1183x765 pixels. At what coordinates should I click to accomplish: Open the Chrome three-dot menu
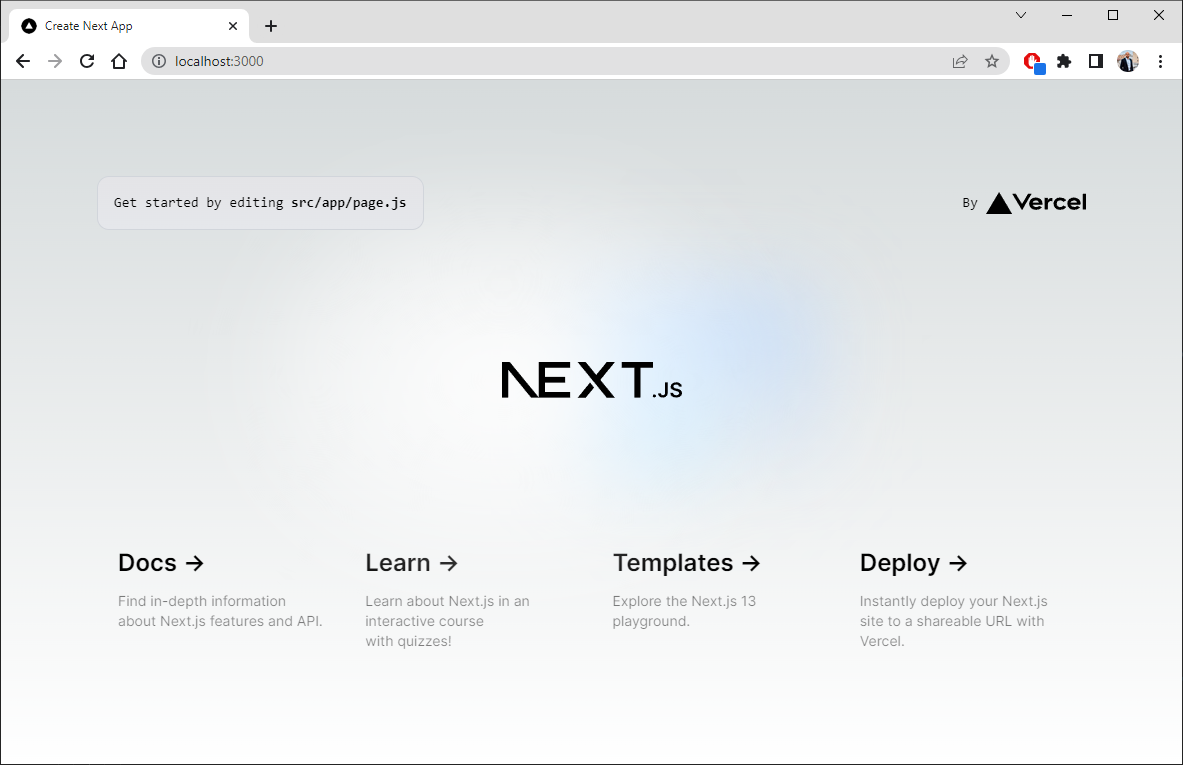(1160, 61)
